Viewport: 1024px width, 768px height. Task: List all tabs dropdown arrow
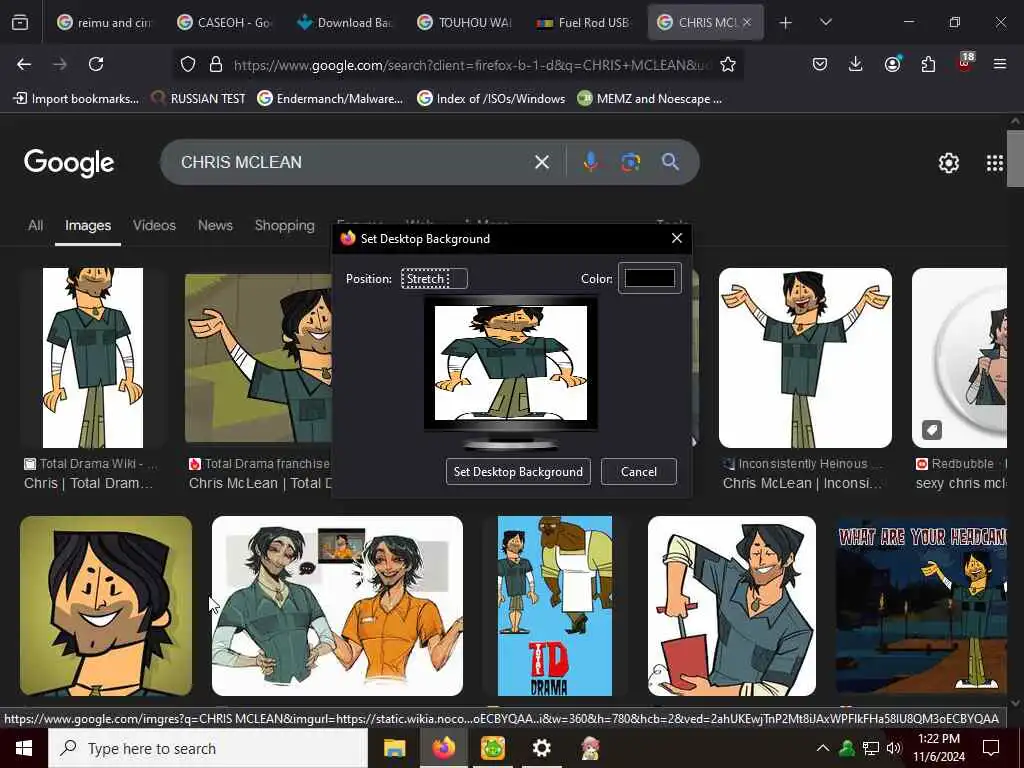pyautogui.click(x=825, y=22)
